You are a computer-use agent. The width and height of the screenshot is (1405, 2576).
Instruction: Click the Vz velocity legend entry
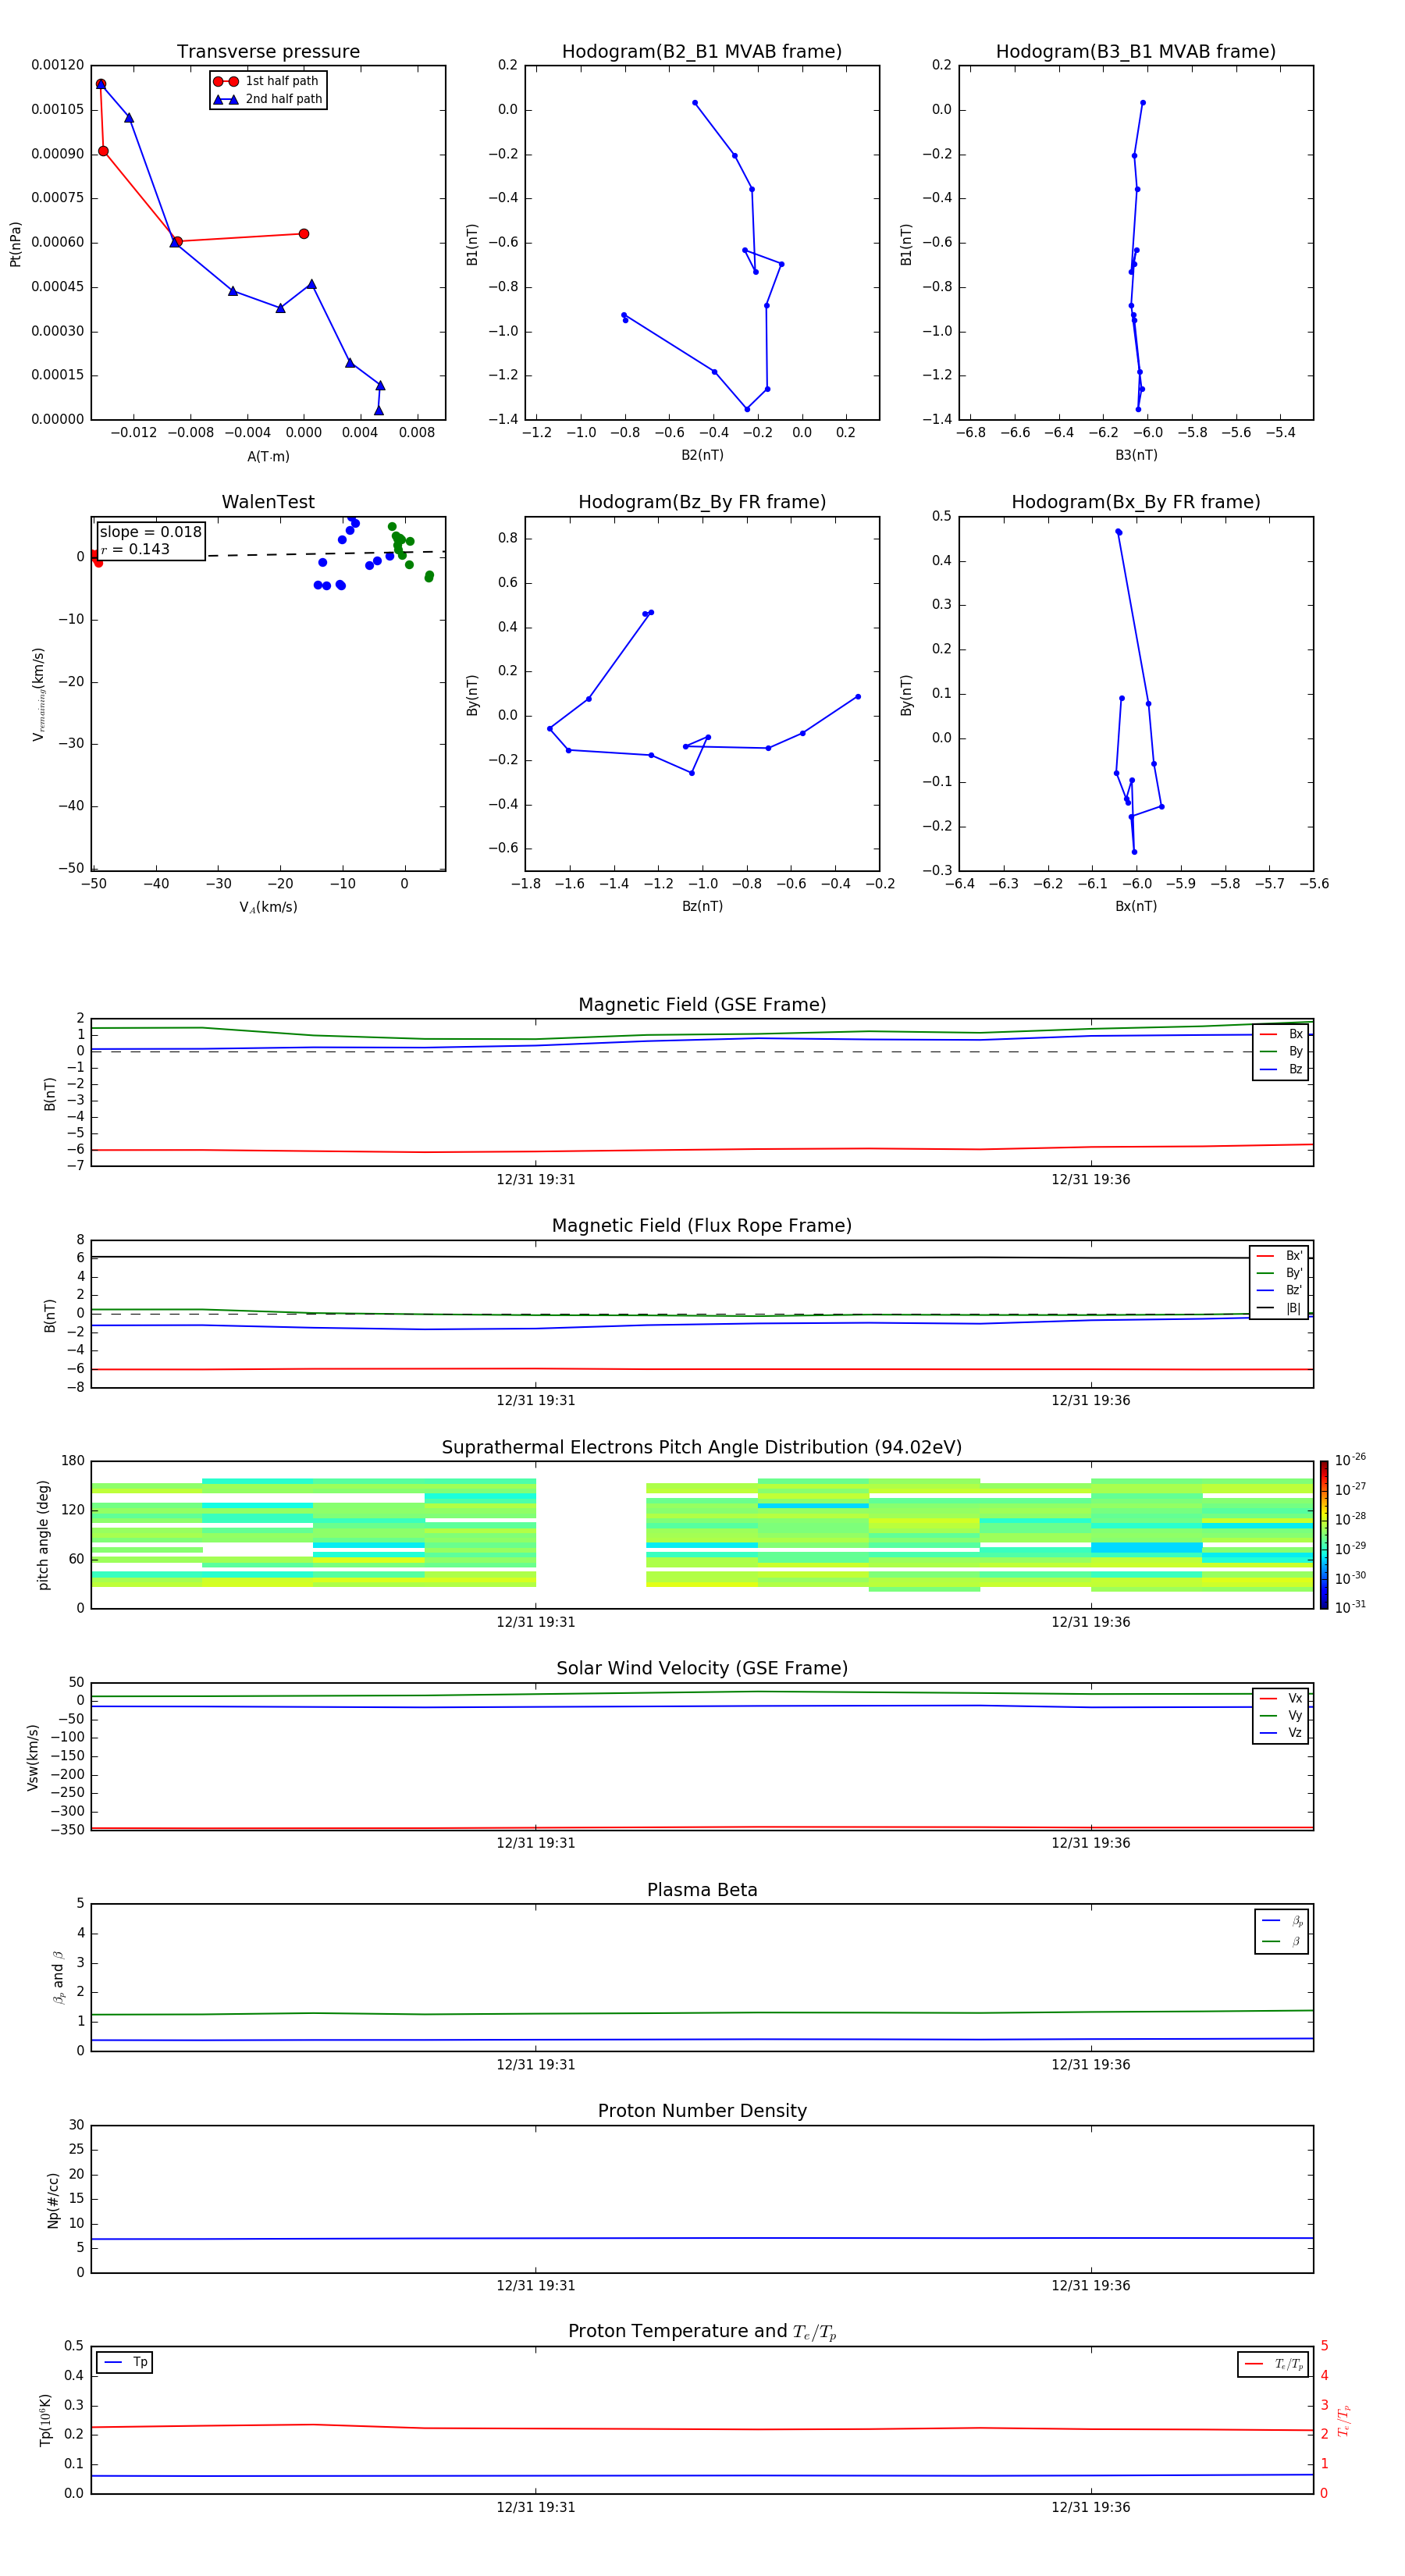pyautogui.click(x=1281, y=1732)
